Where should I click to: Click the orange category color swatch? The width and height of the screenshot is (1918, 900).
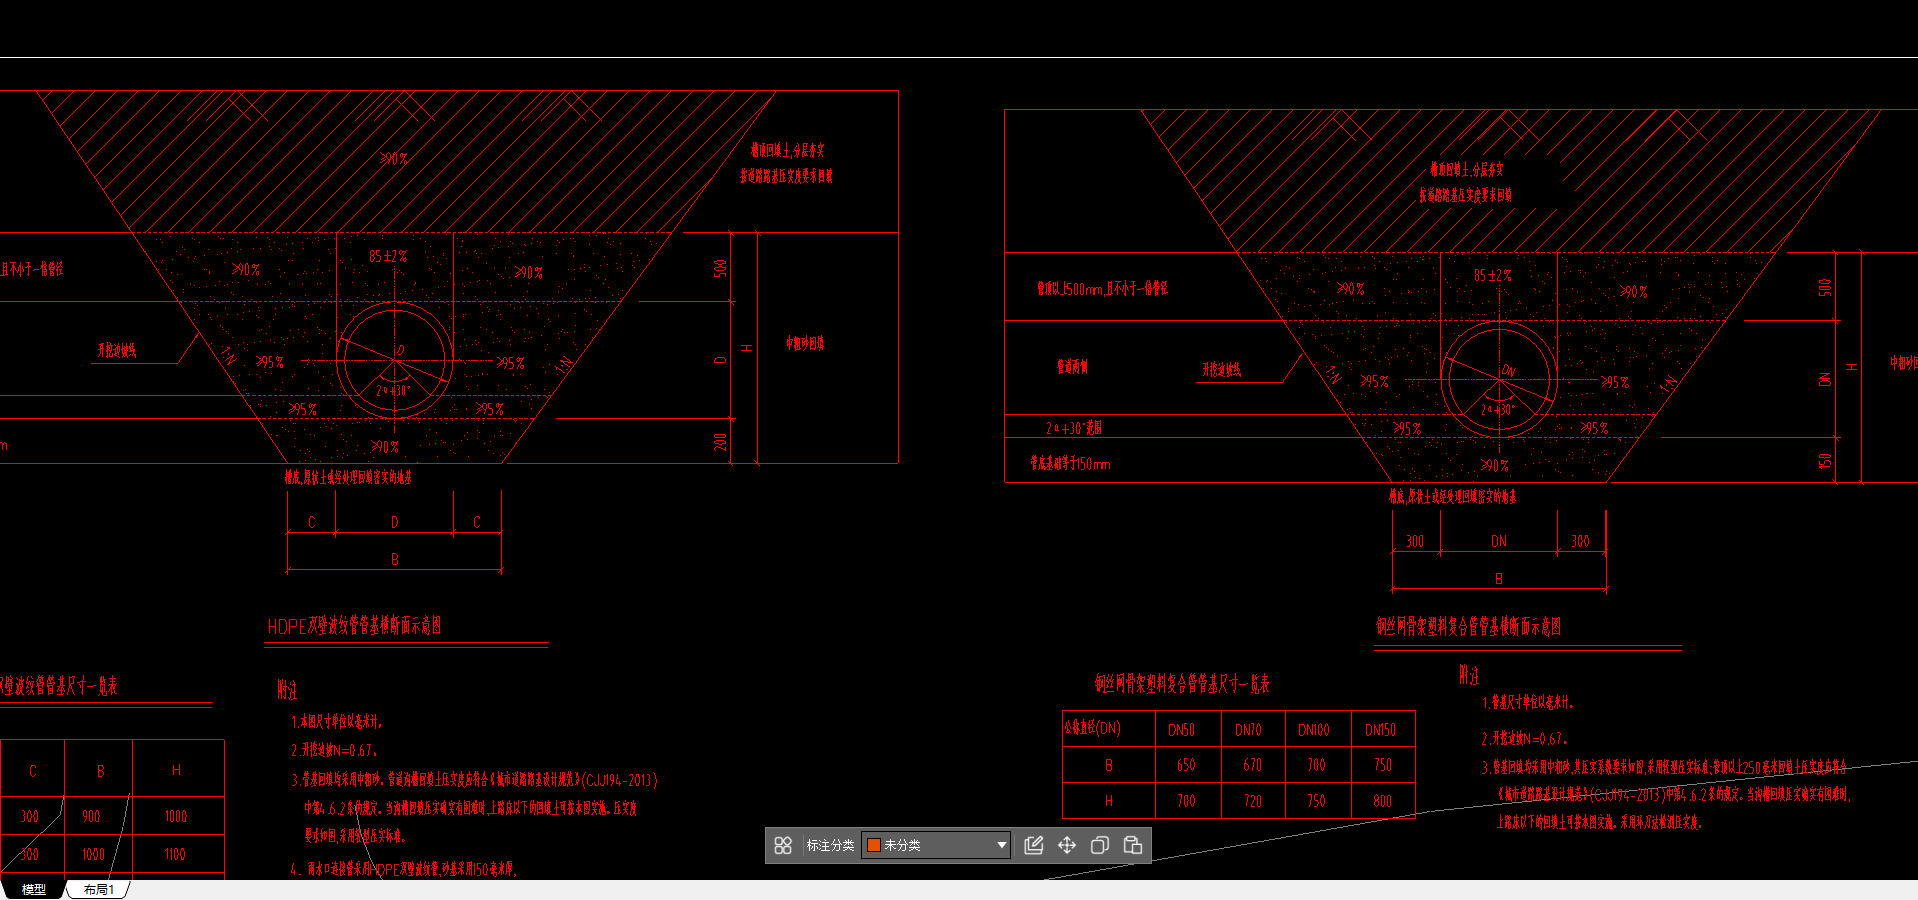tap(873, 845)
